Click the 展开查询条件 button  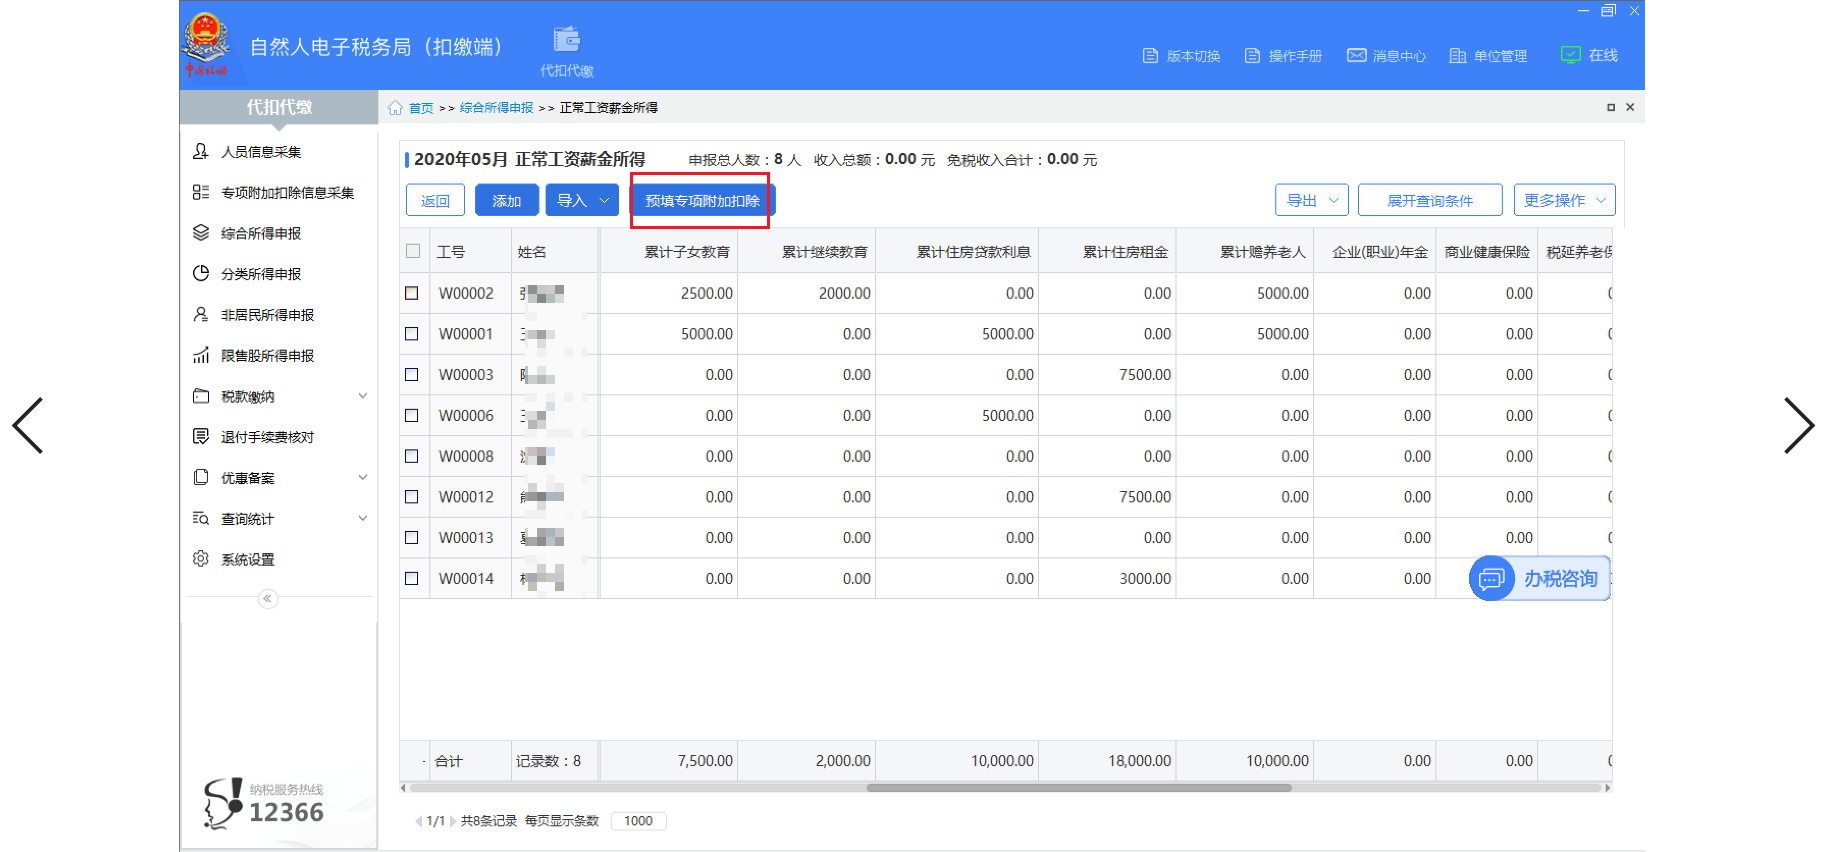(1430, 200)
